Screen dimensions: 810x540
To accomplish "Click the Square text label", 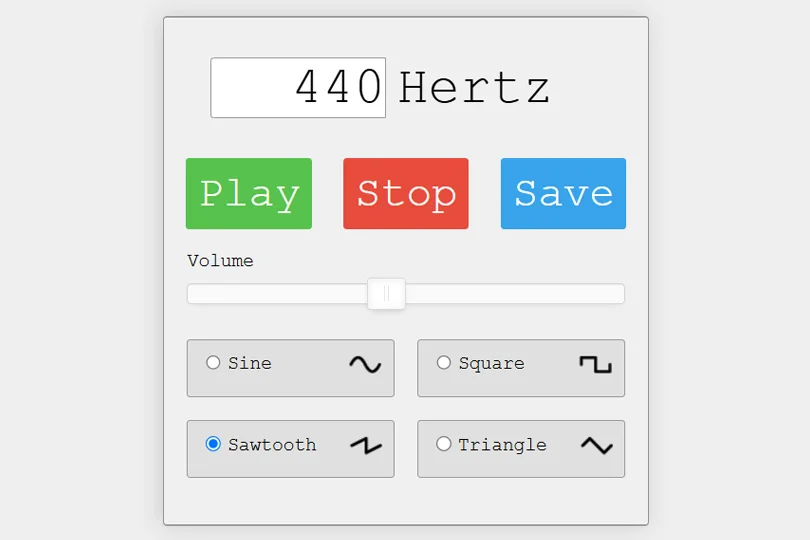I will tap(491, 363).
